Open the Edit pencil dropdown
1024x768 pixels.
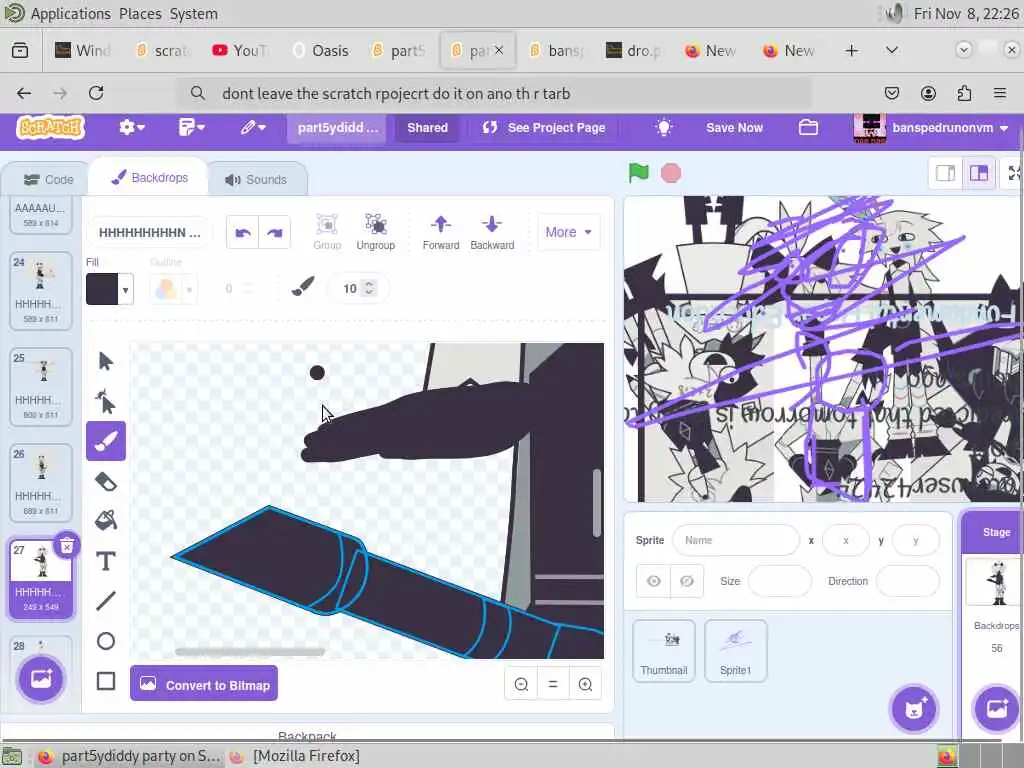click(252, 127)
